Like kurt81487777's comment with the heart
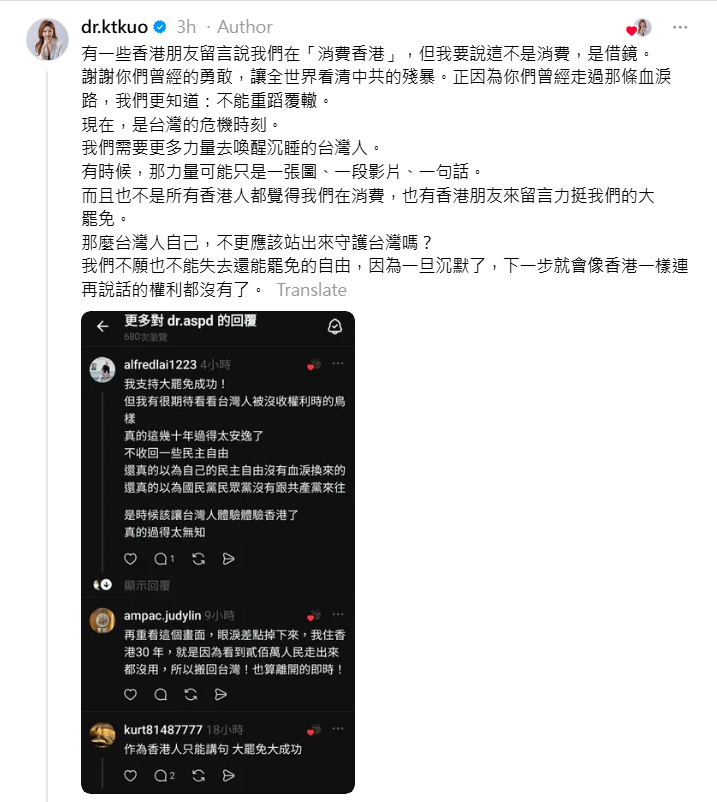717x802 pixels. [x=130, y=776]
